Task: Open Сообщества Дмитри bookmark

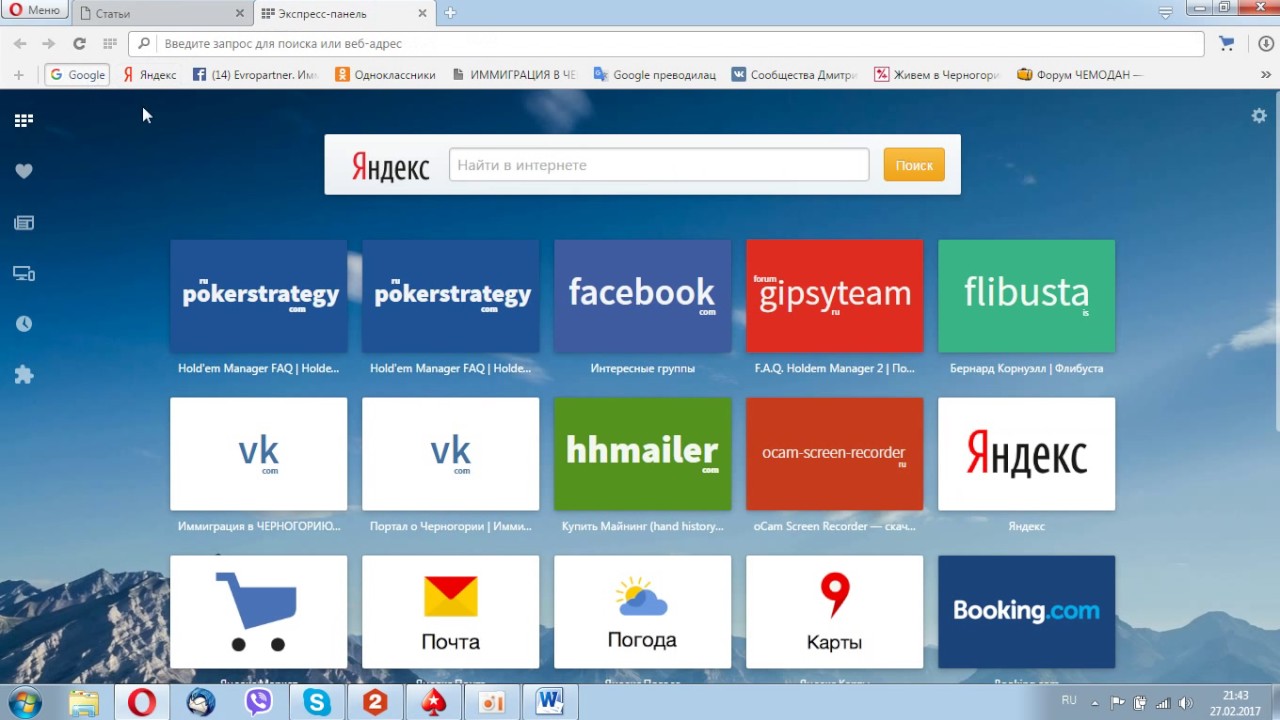Action: (x=795, y=75)
